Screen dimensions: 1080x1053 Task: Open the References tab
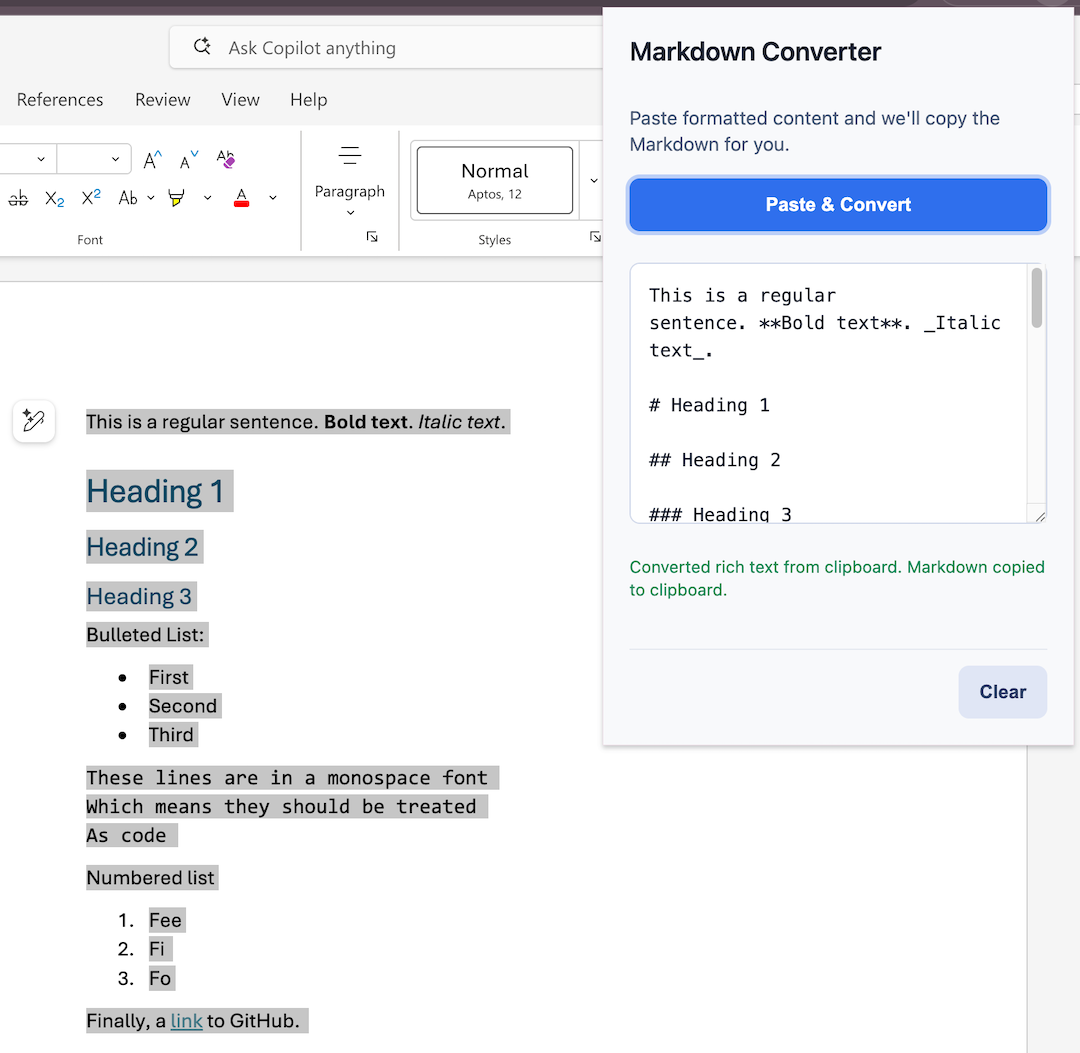pyautogui.click(x=60, y=100)
